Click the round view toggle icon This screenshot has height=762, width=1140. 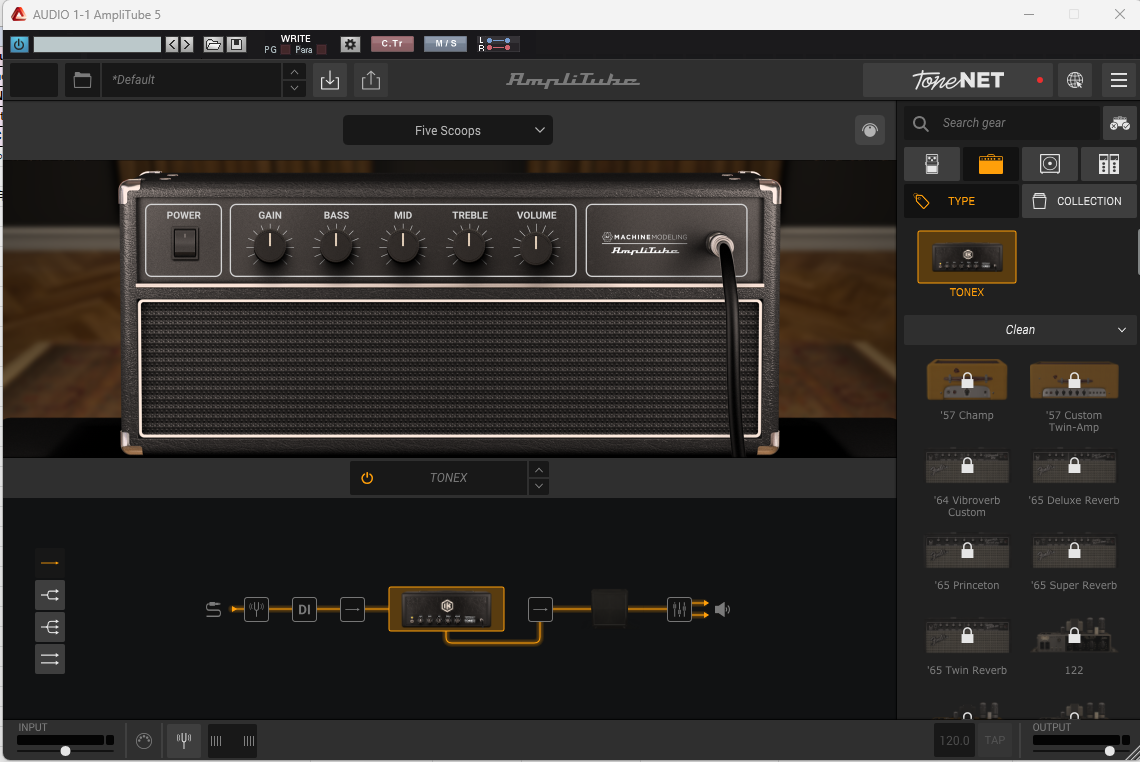tap(870, 130)
